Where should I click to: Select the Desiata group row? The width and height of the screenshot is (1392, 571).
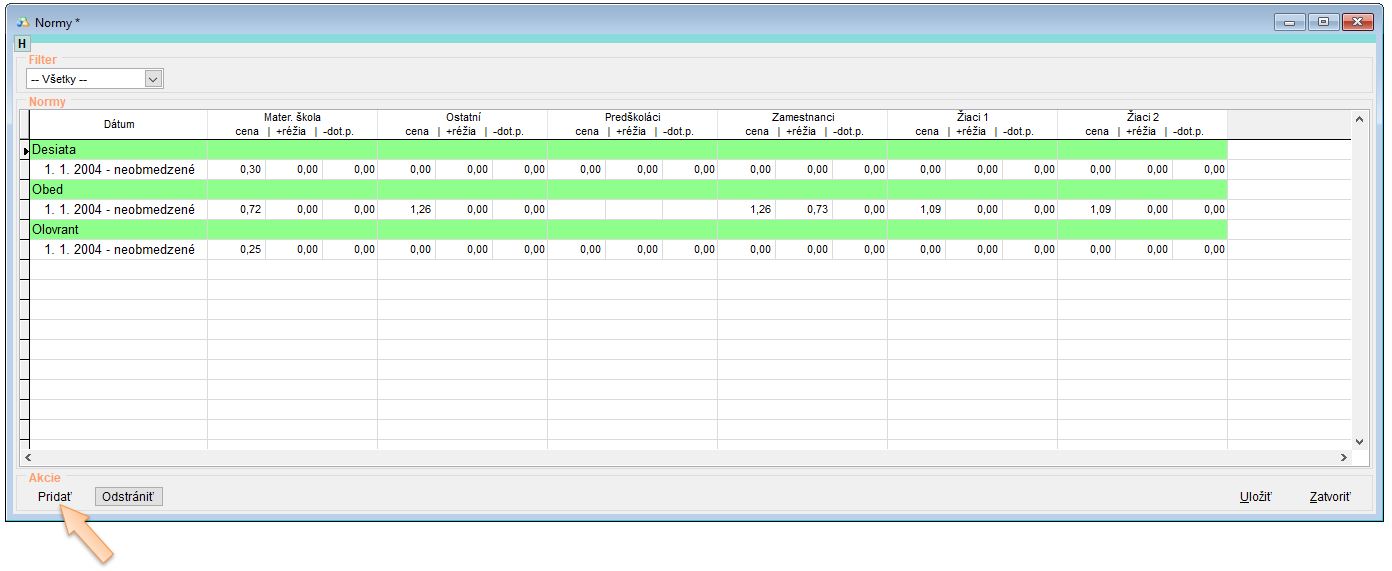click(x=53, y=150)
